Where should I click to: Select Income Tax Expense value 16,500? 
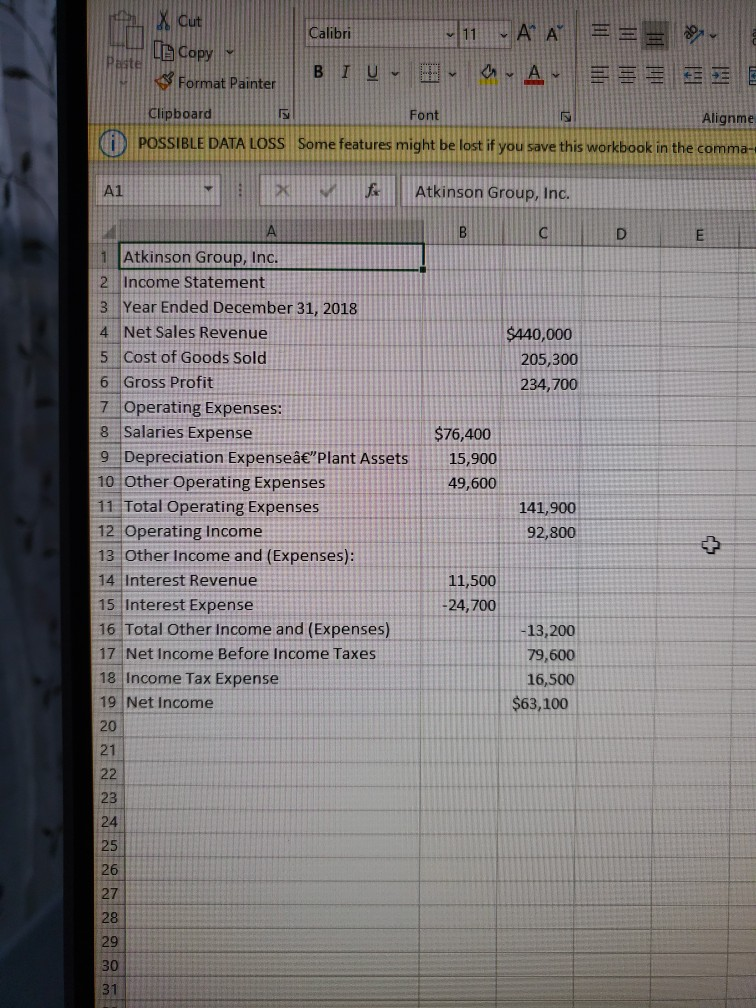(537, 679)
